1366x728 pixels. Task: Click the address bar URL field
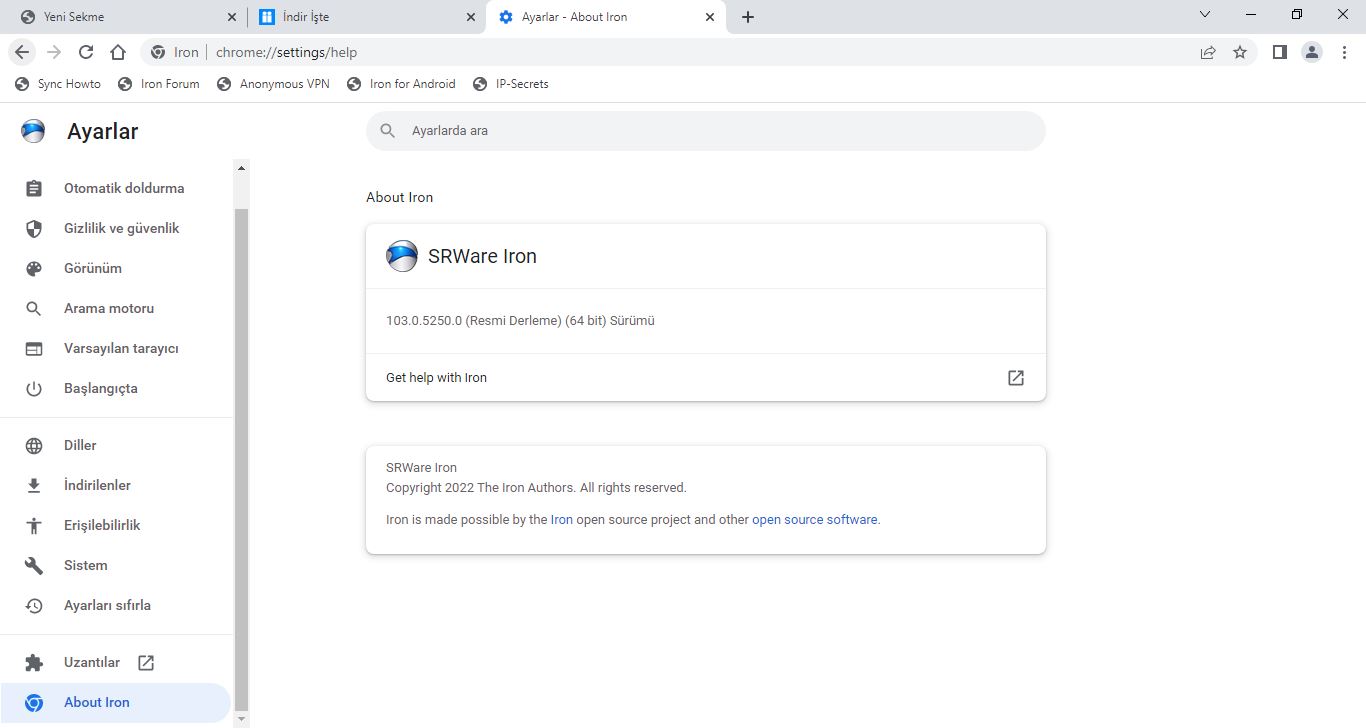pos(700,52)
